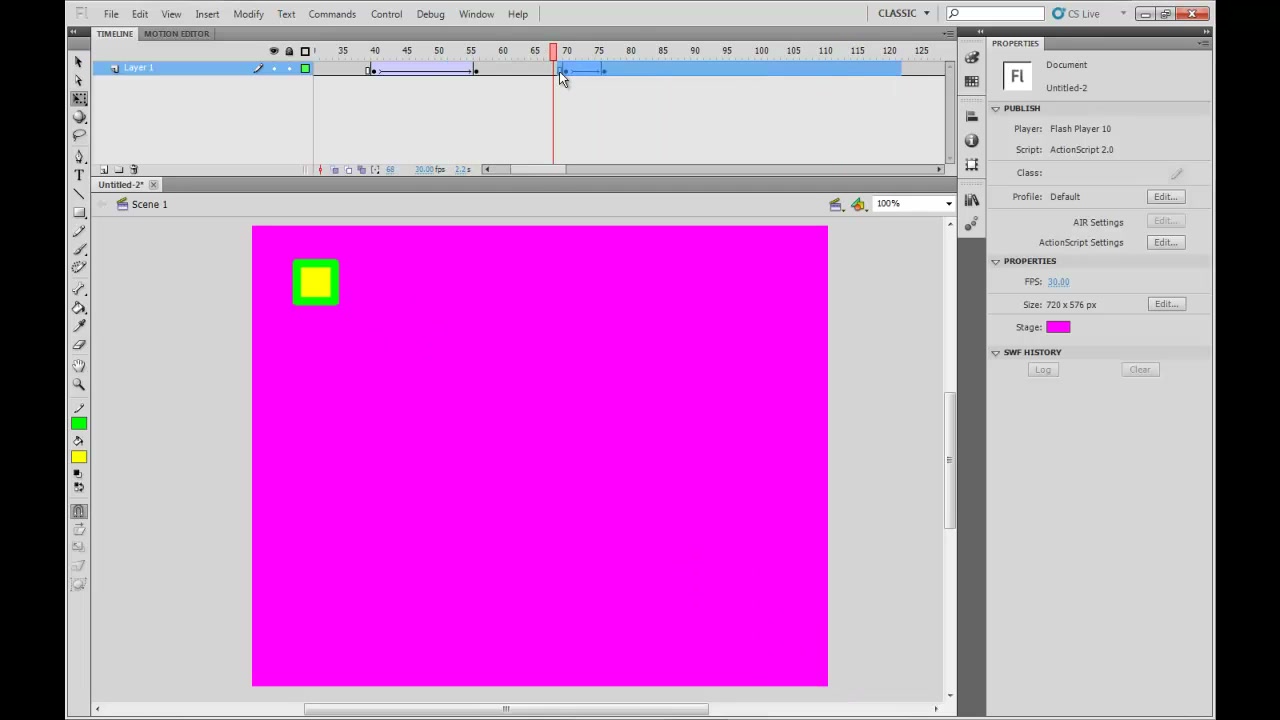
Task: Open the Properties panel options menu
Action: click(x=1203, y=44)
